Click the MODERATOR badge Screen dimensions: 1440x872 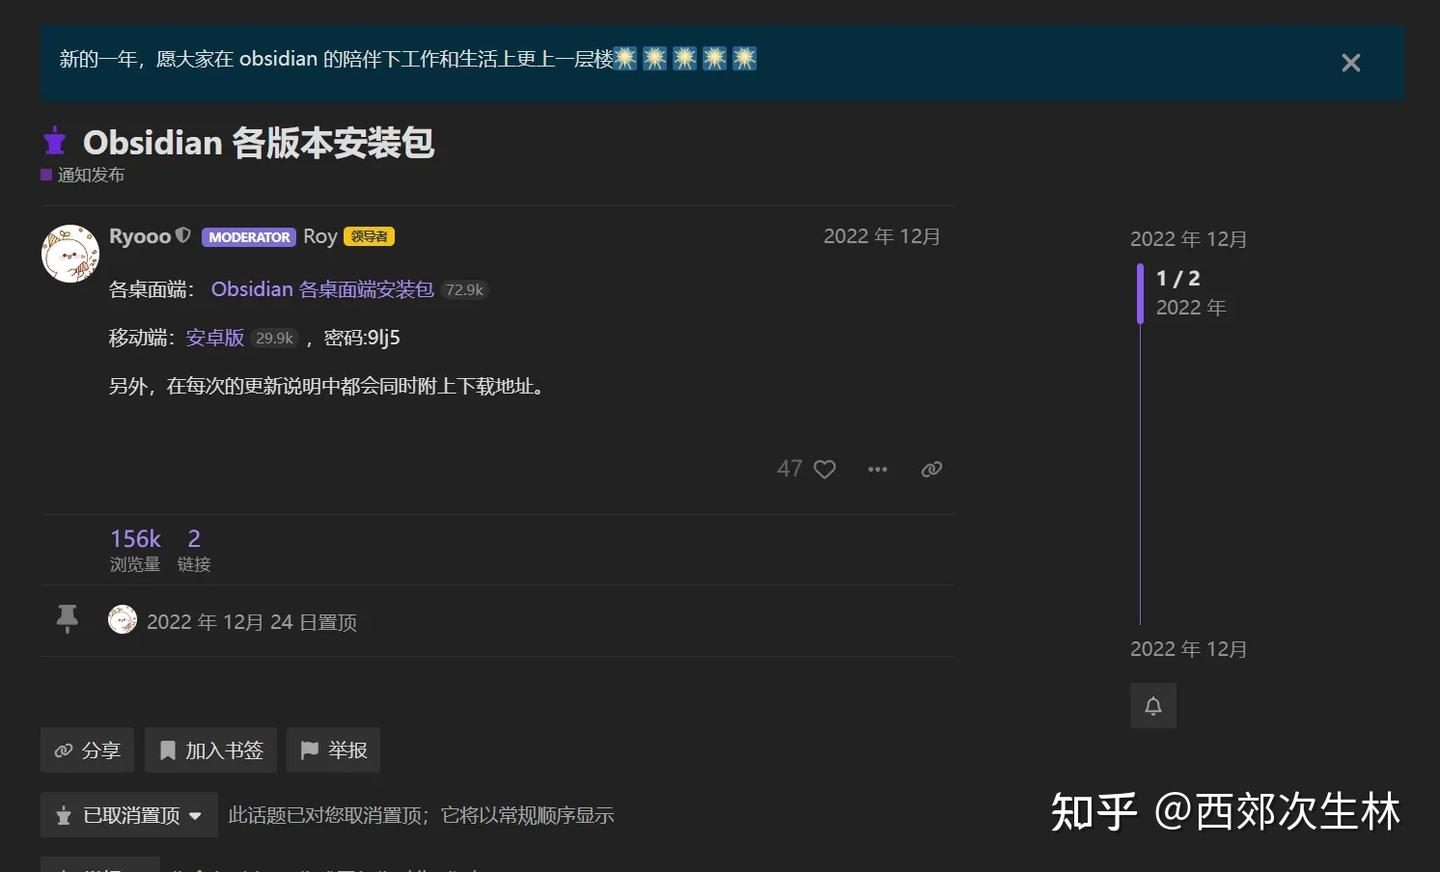point(248,237)
